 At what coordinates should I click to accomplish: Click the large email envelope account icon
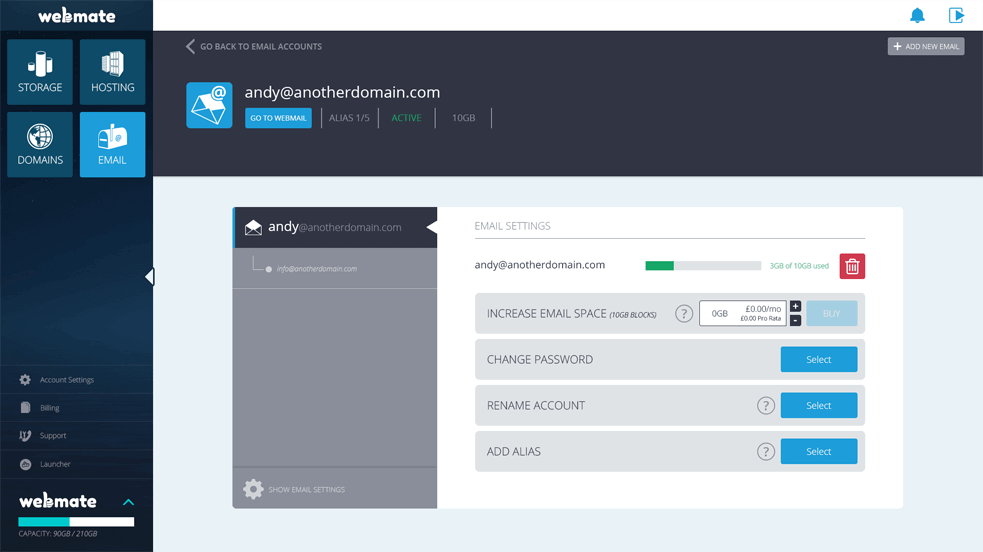[209, 105]
